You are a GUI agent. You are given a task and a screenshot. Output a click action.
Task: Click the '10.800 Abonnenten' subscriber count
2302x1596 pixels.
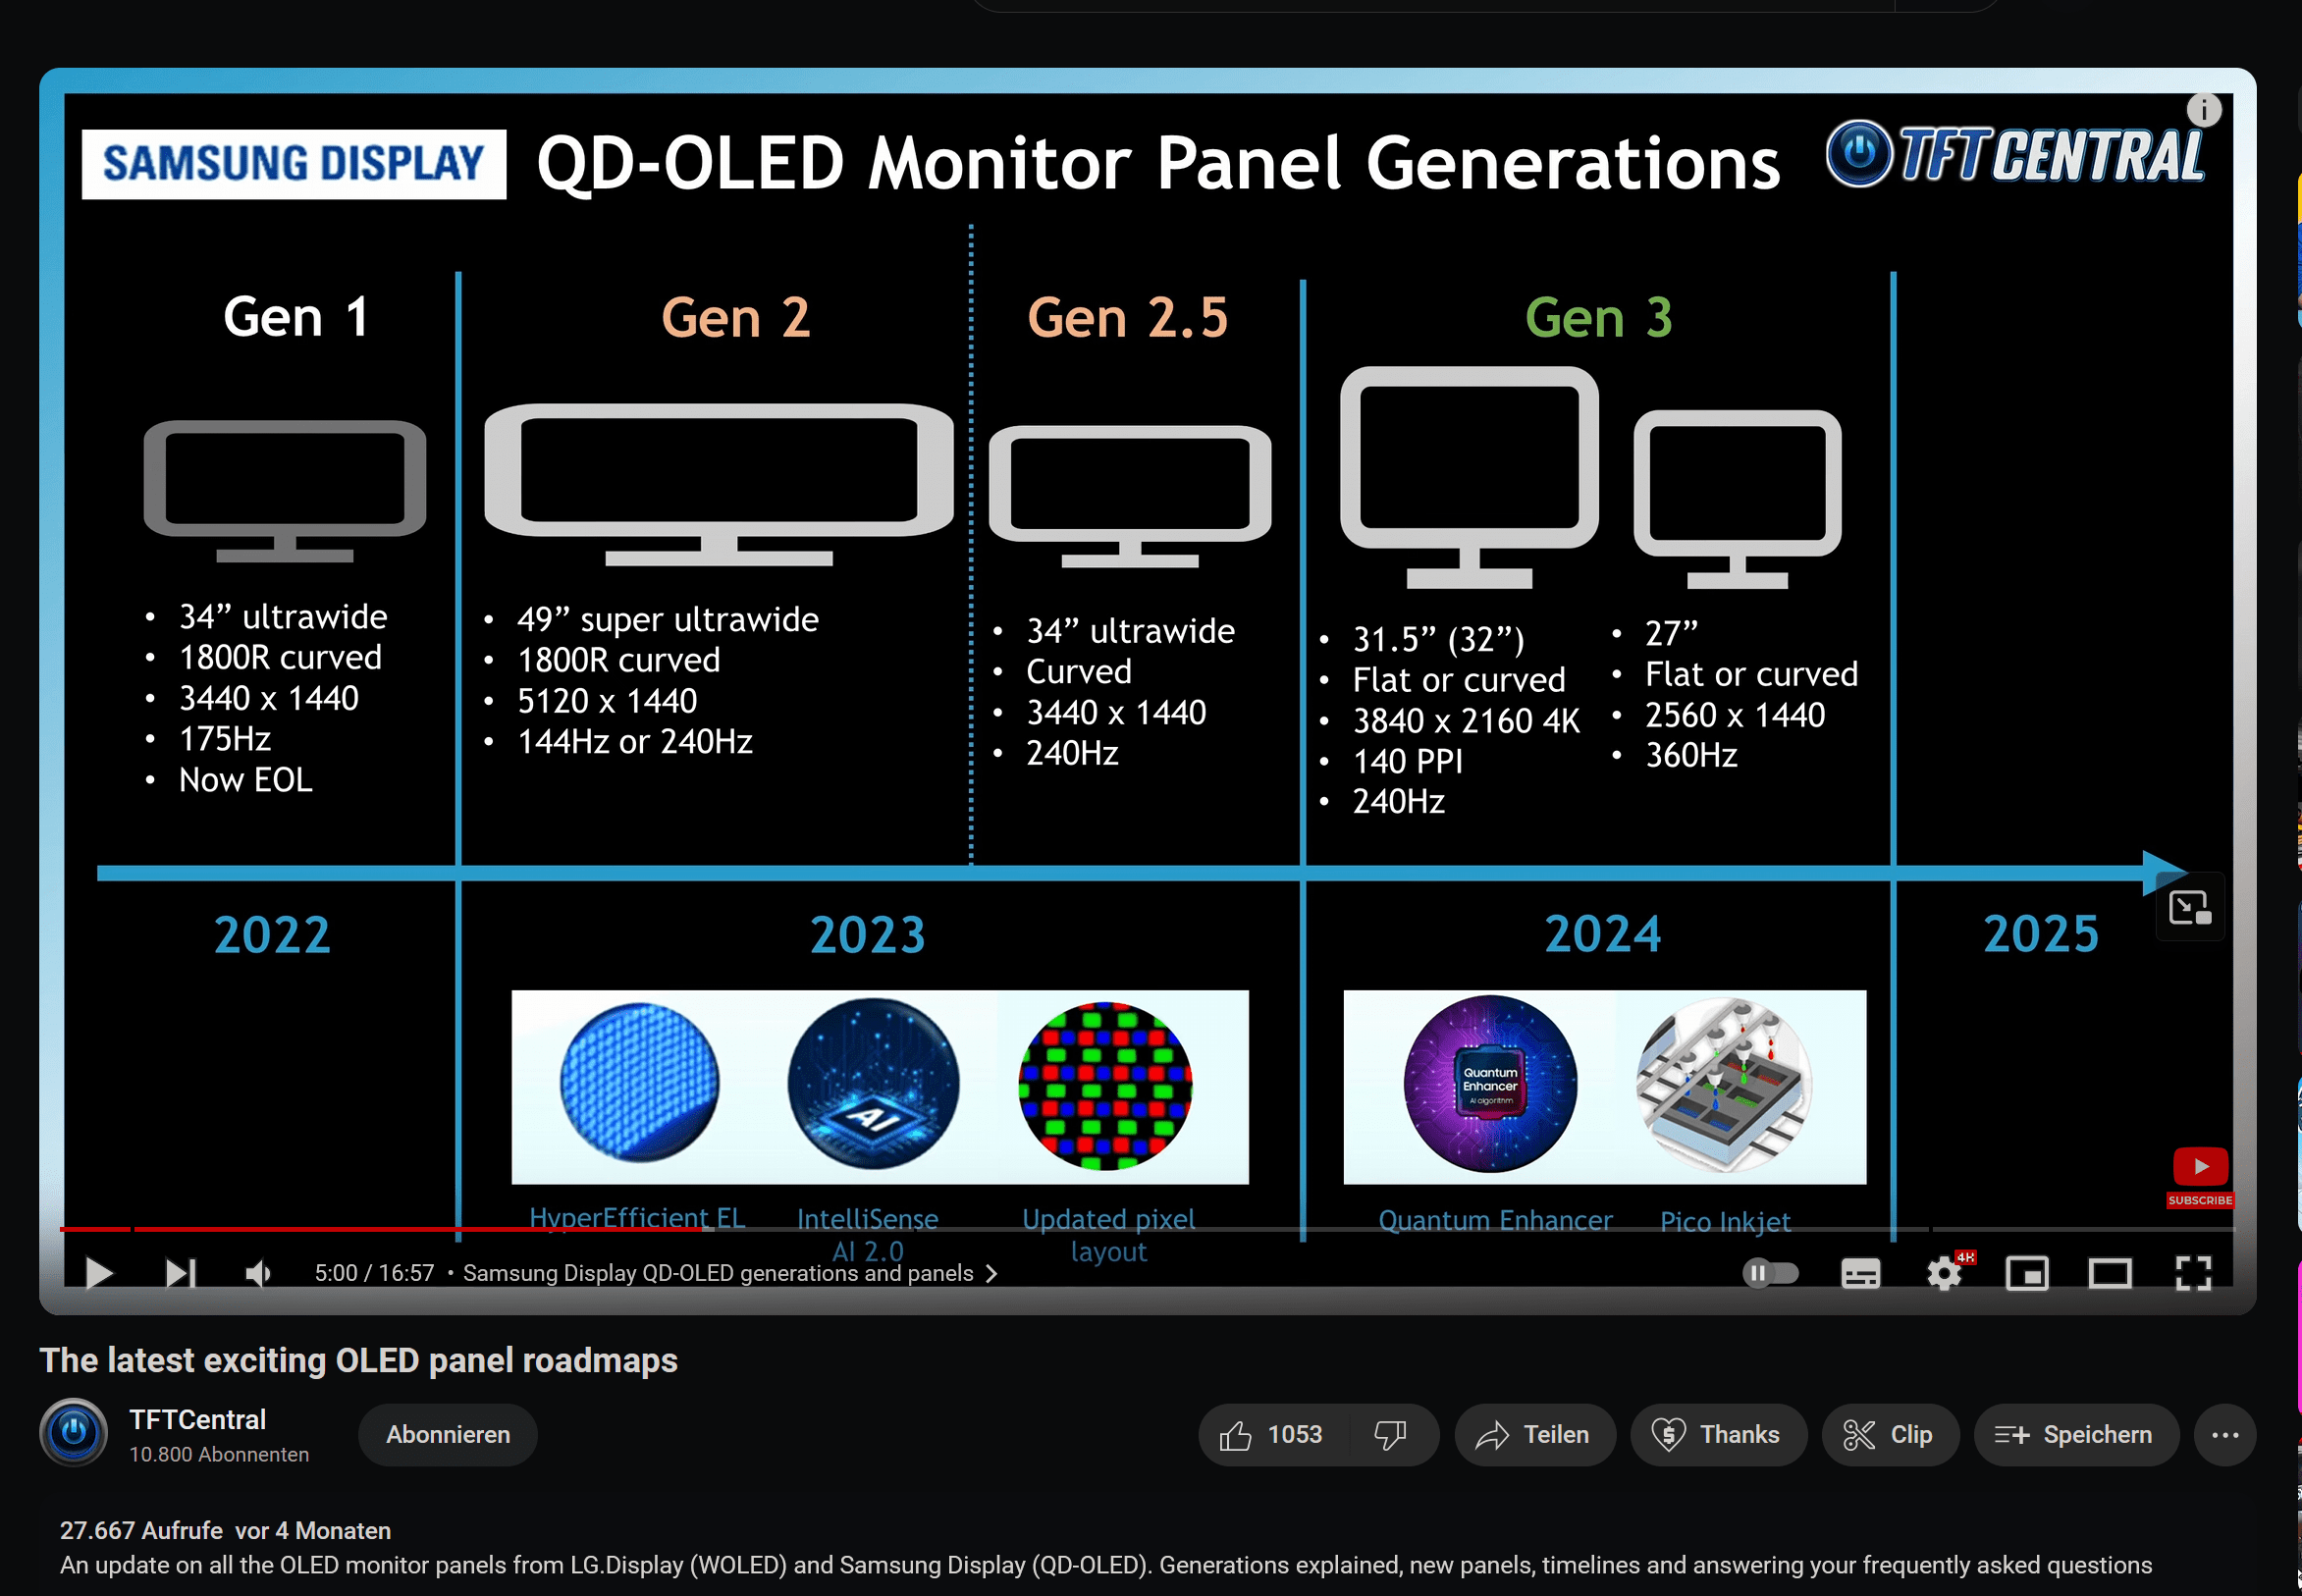(x=219, y=1454)
